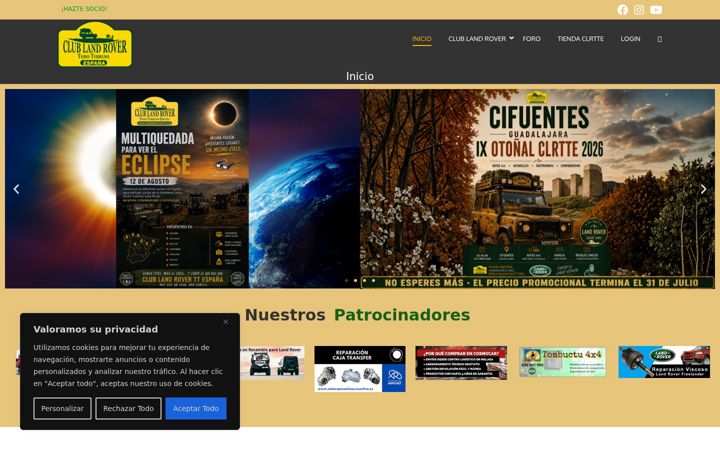720x450 pixels.
Task: Open the Reparación Caja Transfer sponsor banner
Action: (360, 369)
